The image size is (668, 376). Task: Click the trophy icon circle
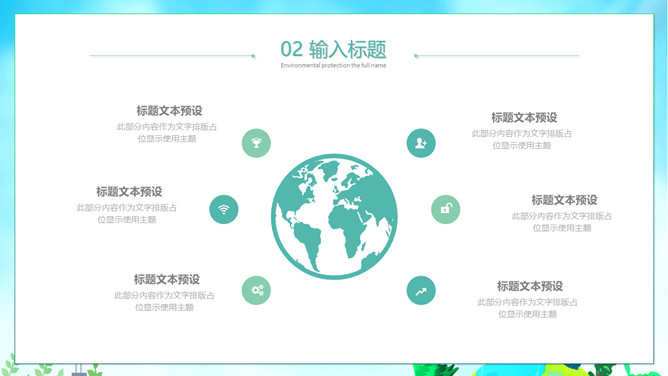point(256,143)
